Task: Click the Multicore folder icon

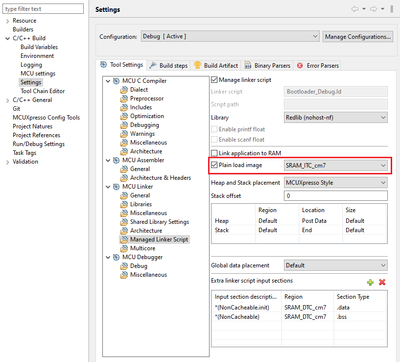Action: click(x=124, y=248)
